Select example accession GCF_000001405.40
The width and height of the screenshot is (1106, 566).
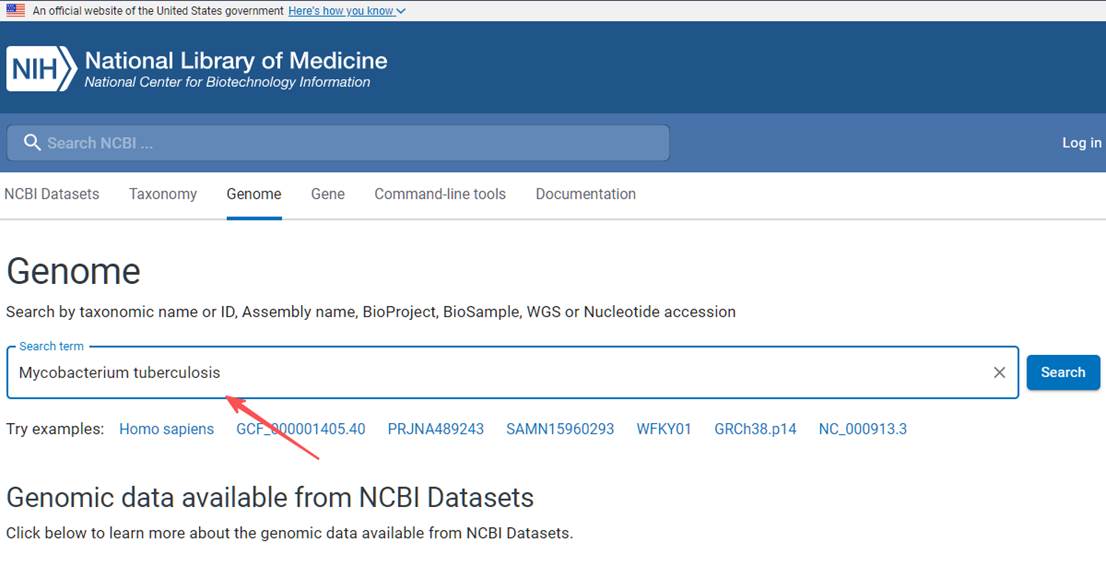tap(301, 429)
